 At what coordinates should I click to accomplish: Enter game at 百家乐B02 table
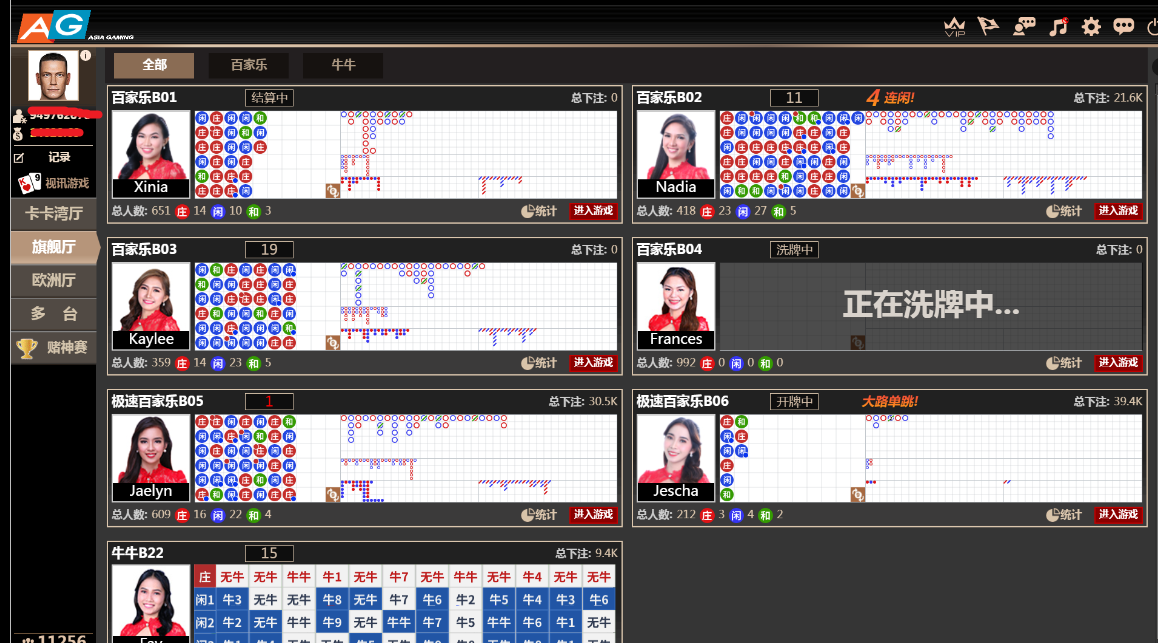point(1118,211)
